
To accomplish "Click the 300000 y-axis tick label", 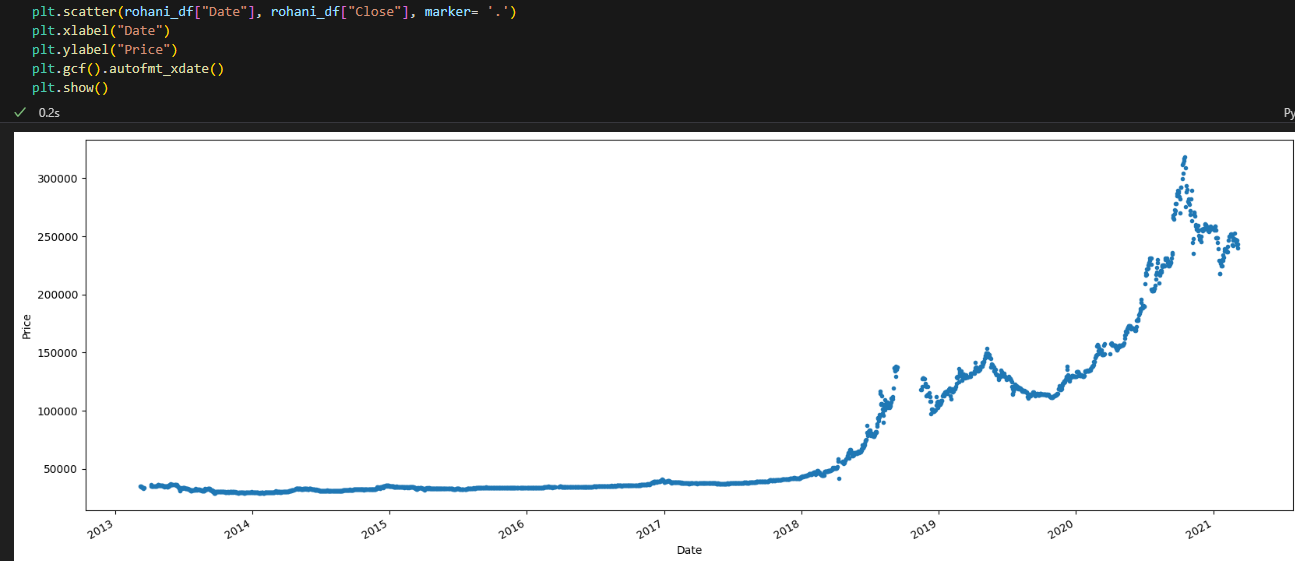I will click(x=58, y=178).
